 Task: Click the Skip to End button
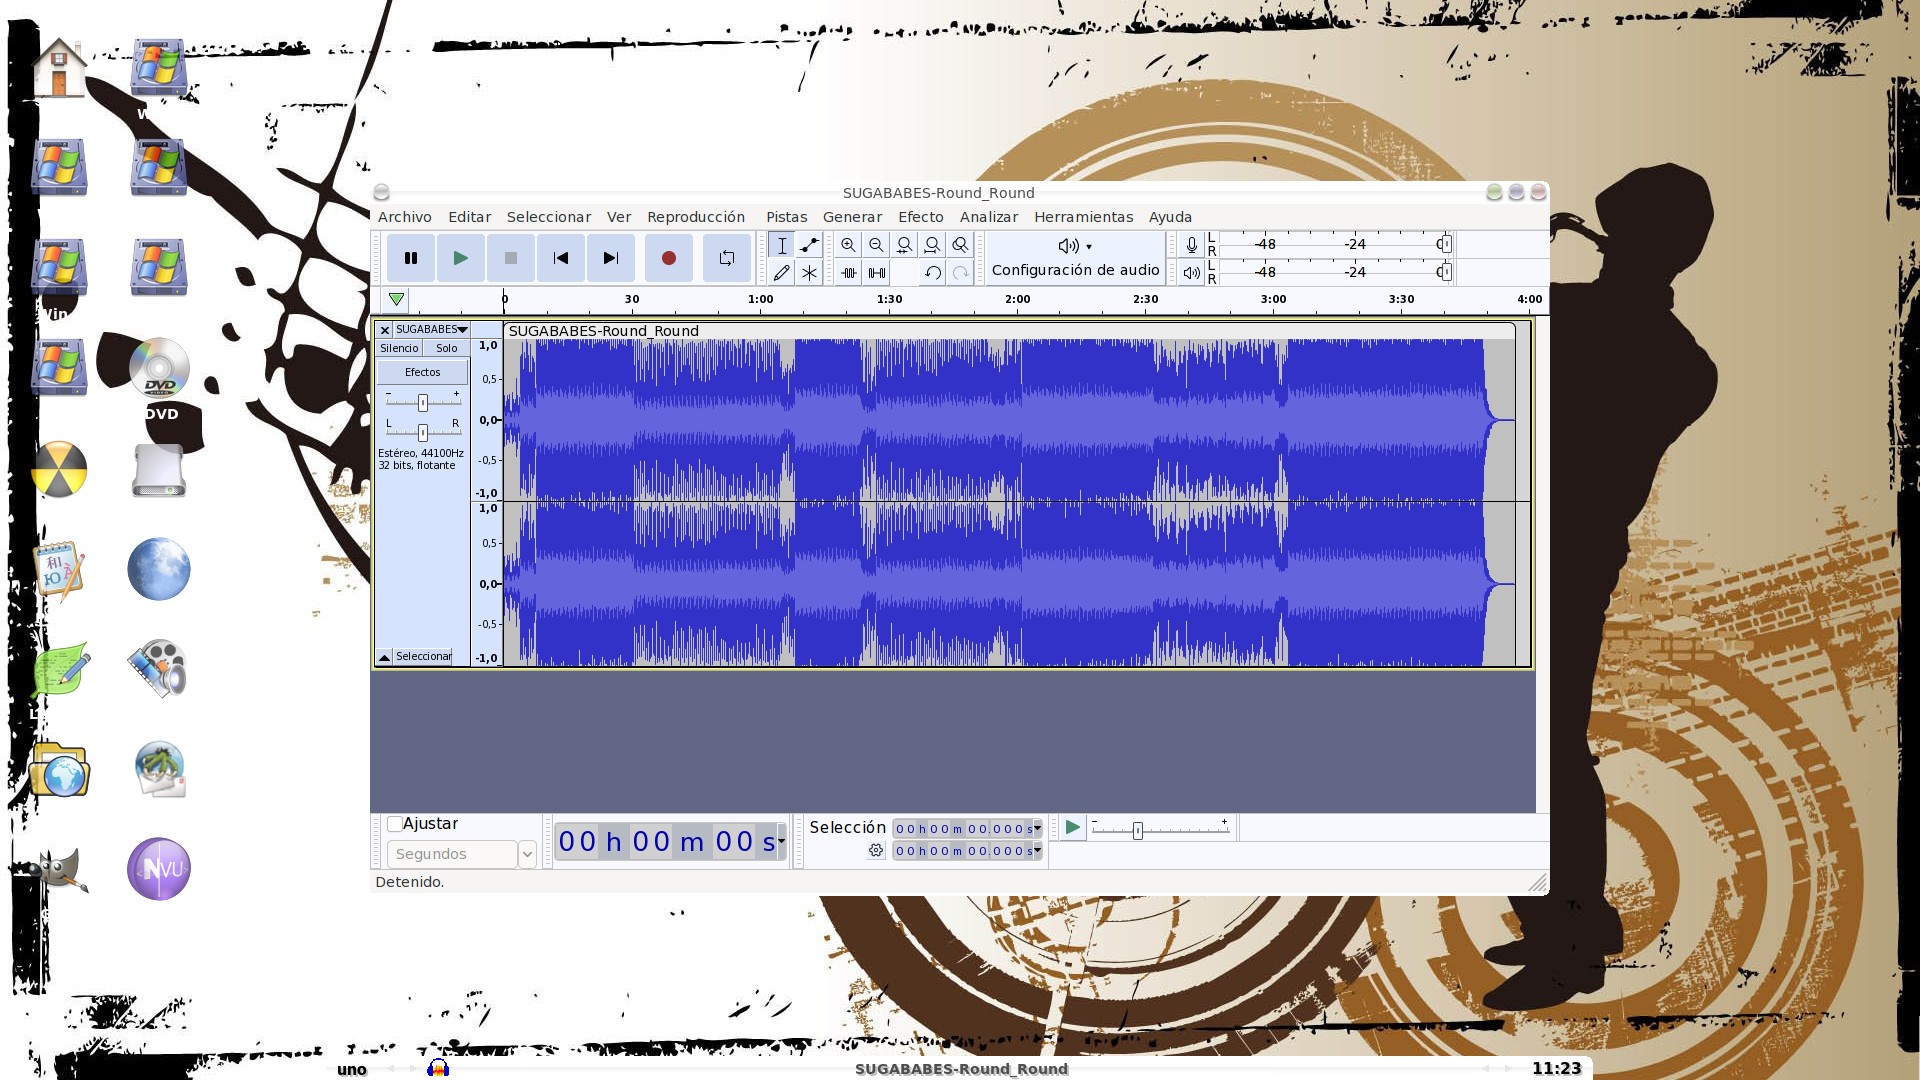tap(610, 258)
